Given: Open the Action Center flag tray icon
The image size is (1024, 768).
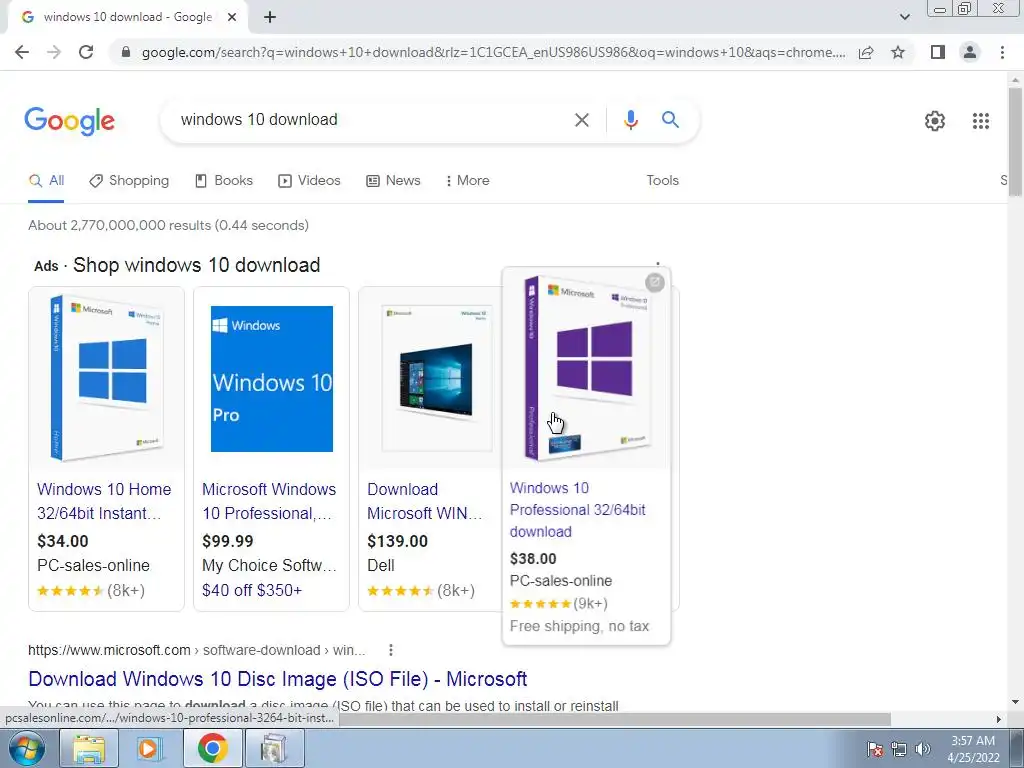Looking at the screenshot, I should [875, 749].
